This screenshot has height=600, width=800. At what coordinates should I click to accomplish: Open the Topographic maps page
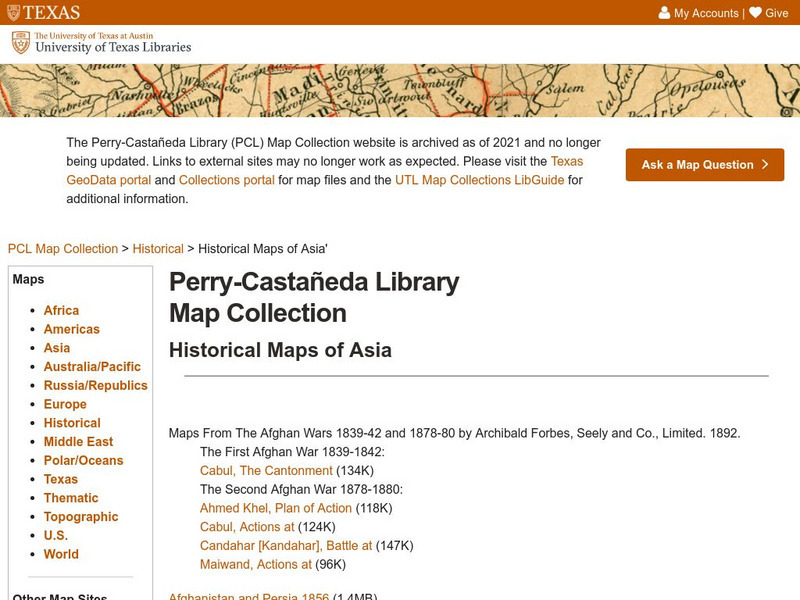click(x=80, y=516)
